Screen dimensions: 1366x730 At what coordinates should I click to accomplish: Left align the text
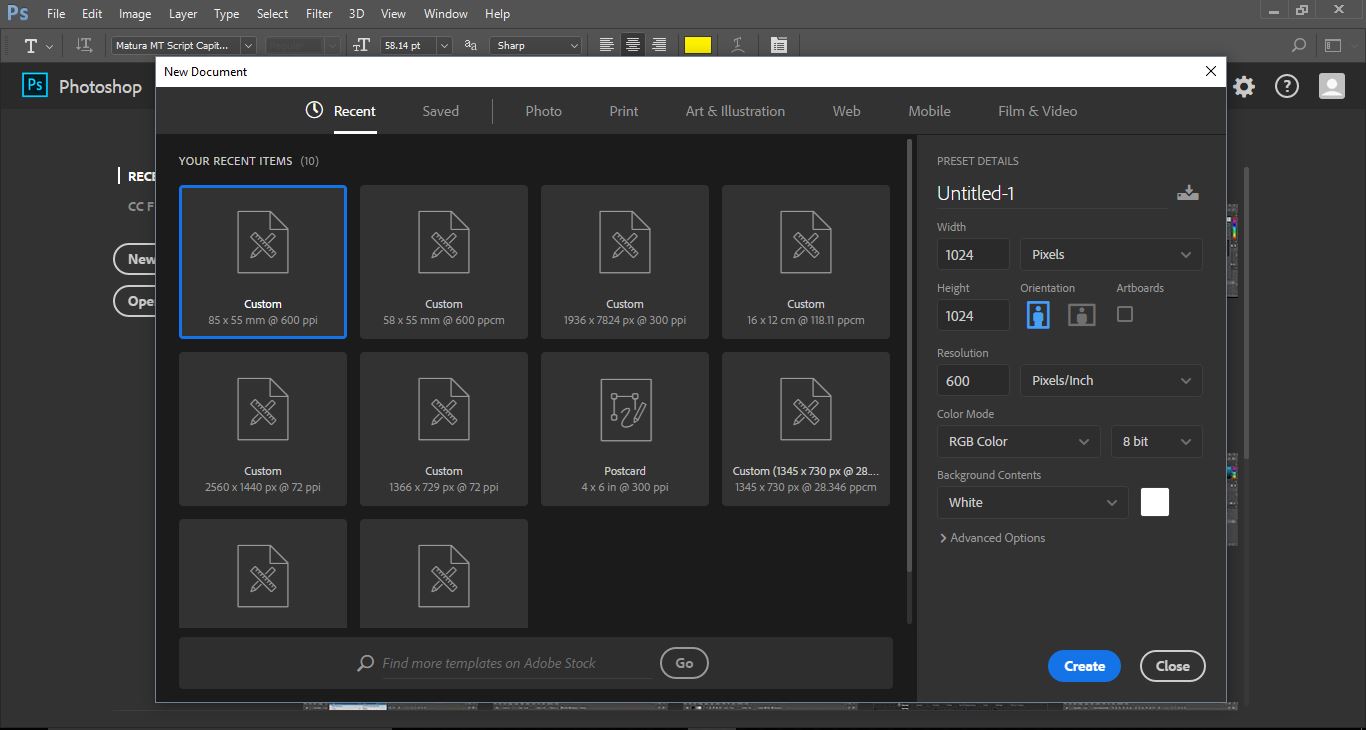(606, 45)
